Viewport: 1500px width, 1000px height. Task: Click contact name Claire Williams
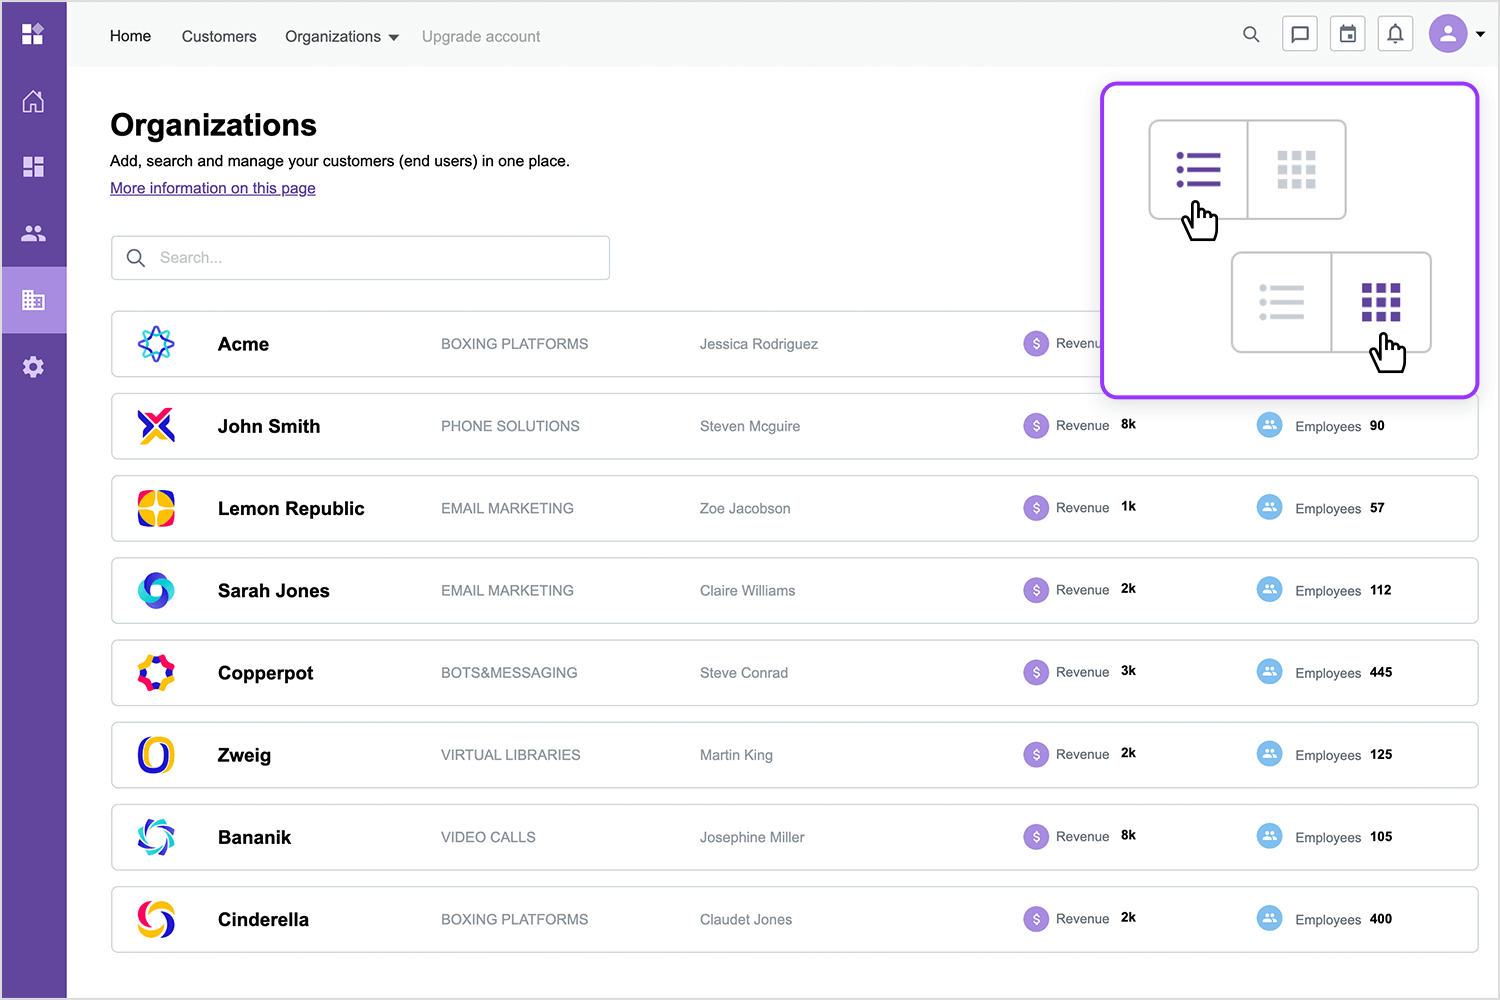[748, 591]
